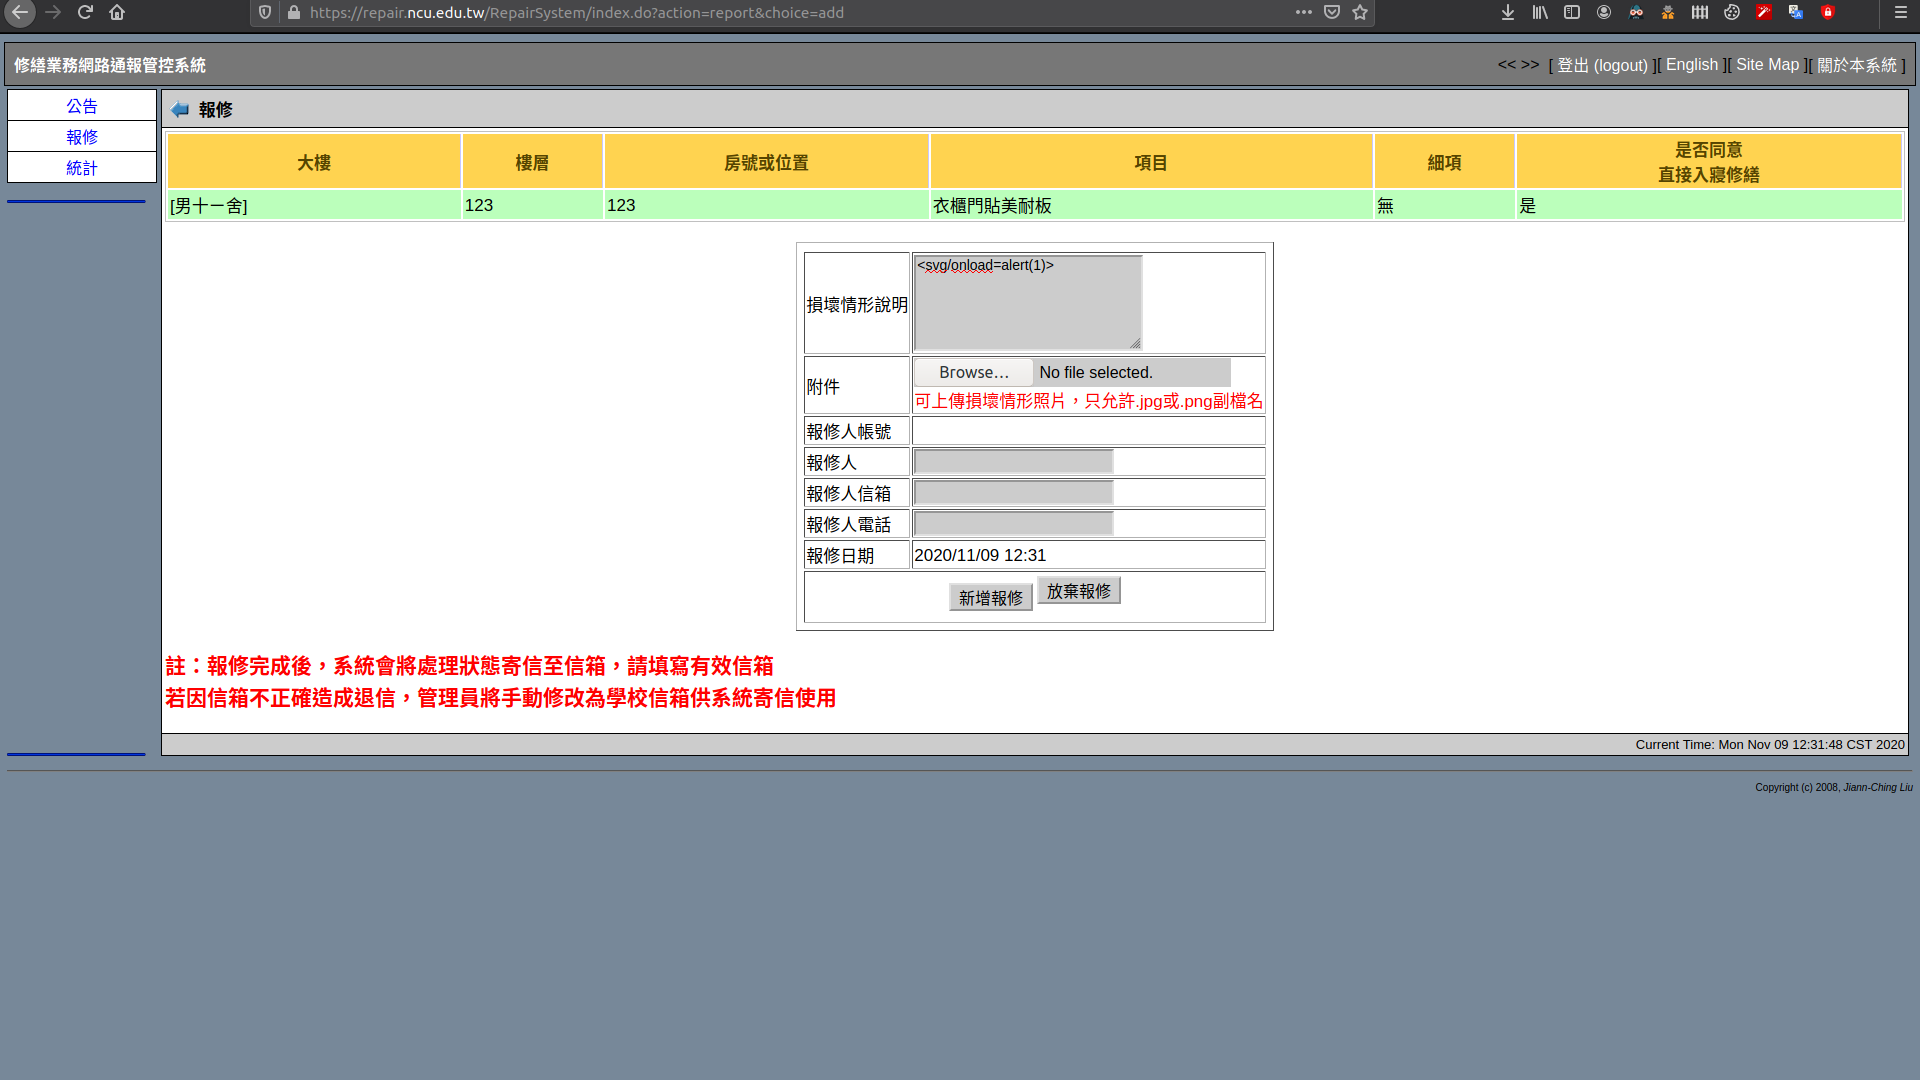Click the browser forward arrow

[x=53, y=12]
